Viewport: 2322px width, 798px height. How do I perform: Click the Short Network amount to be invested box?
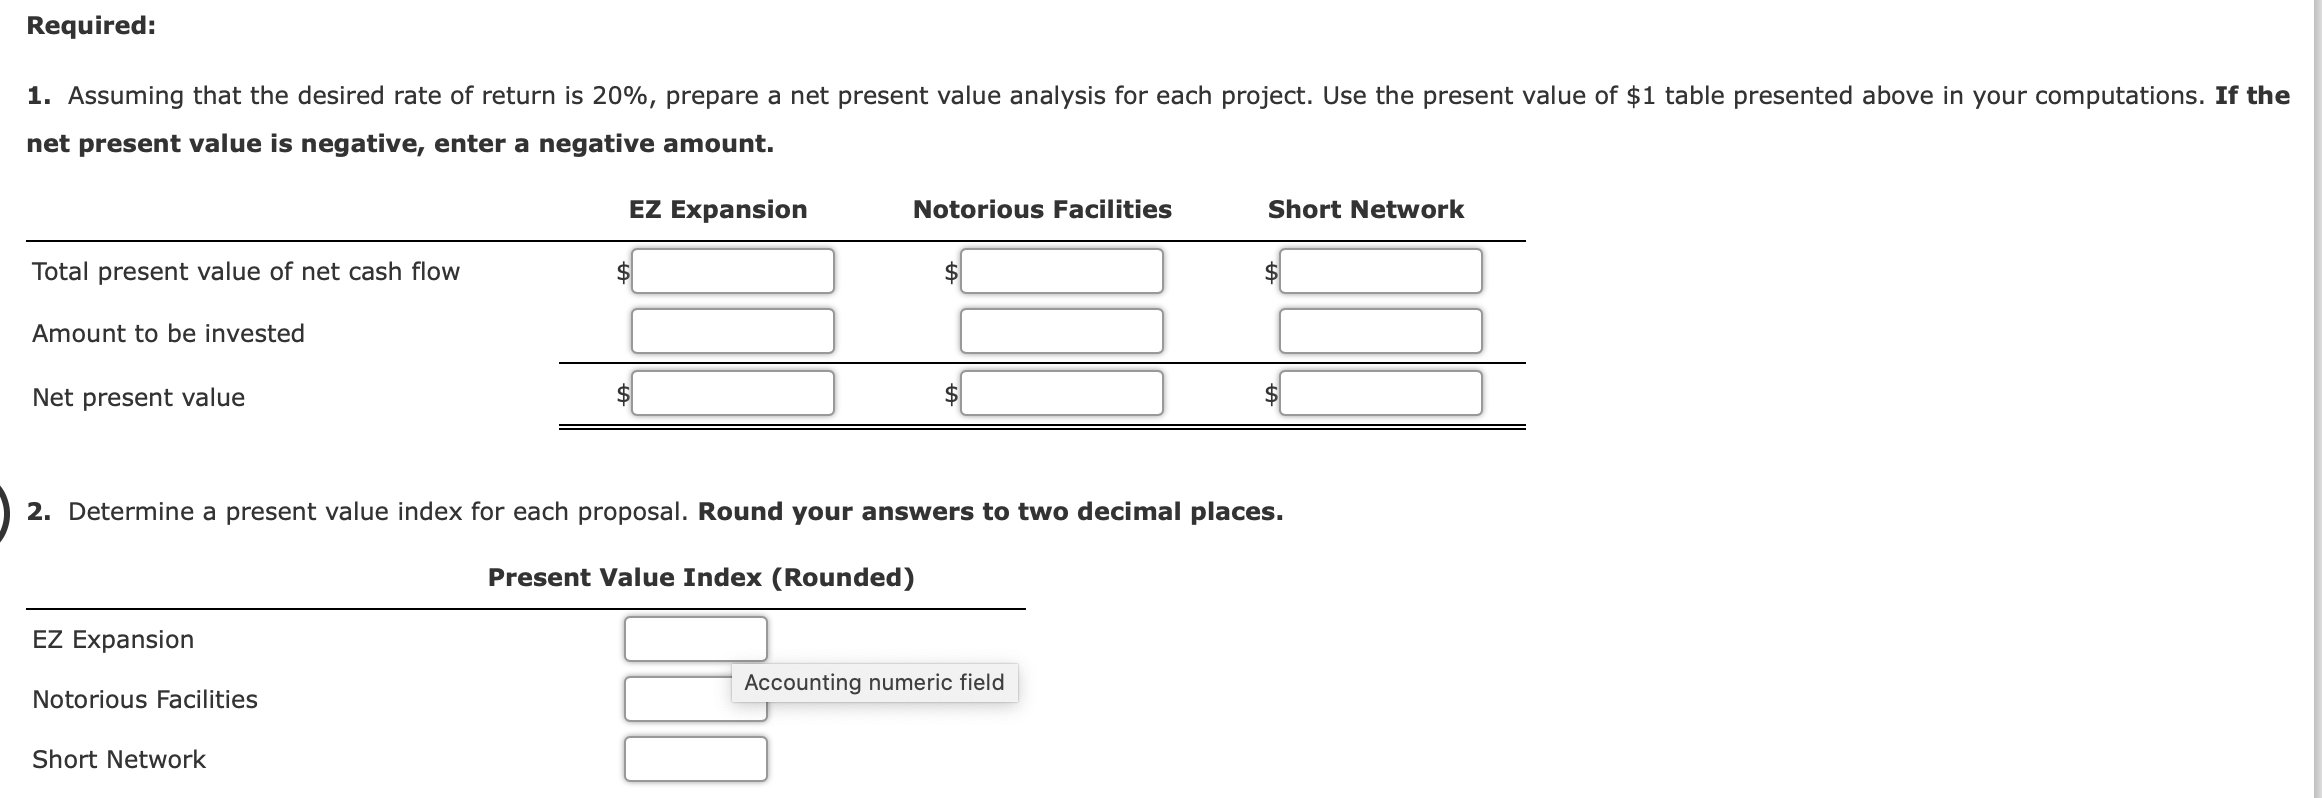pos(1380,333)
